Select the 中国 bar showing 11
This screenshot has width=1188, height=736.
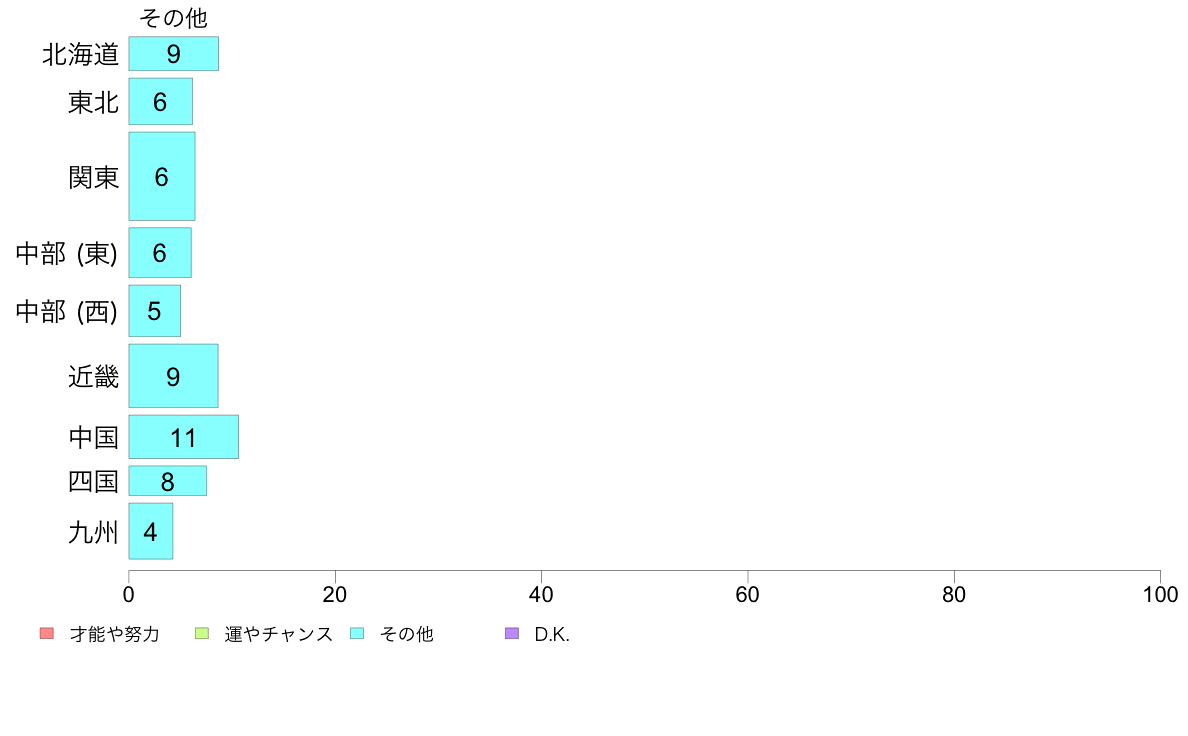[x=183, y=437]
